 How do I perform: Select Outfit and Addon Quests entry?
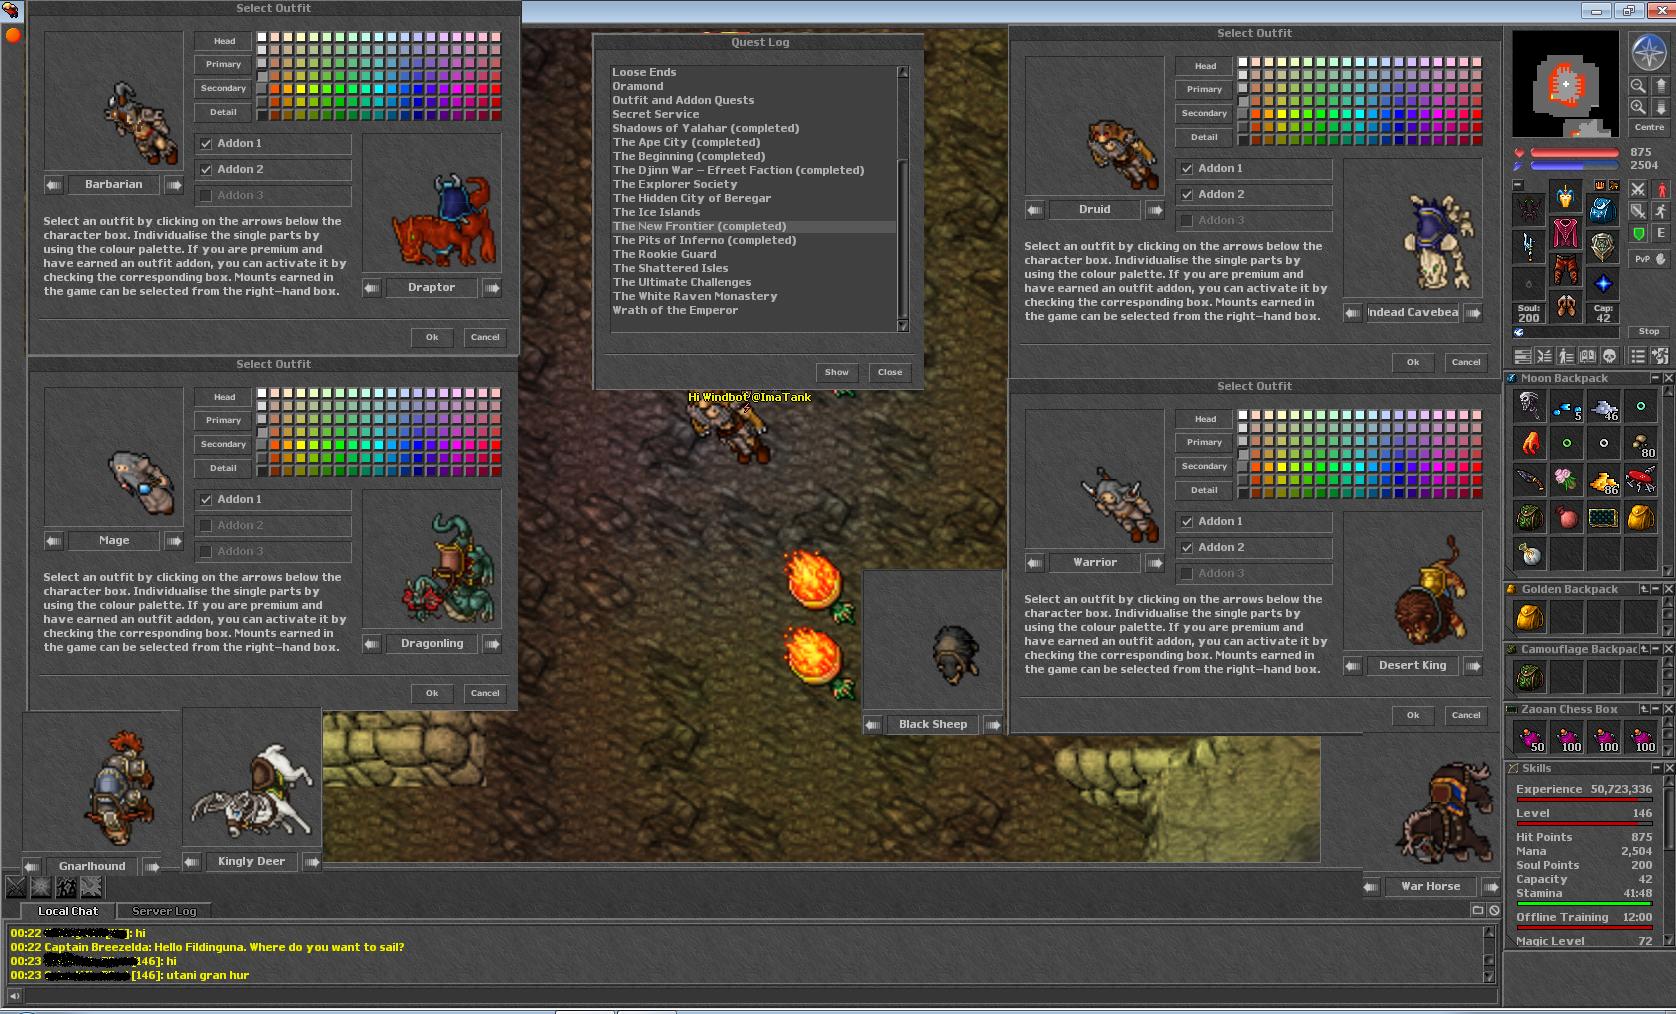[754, 101]
